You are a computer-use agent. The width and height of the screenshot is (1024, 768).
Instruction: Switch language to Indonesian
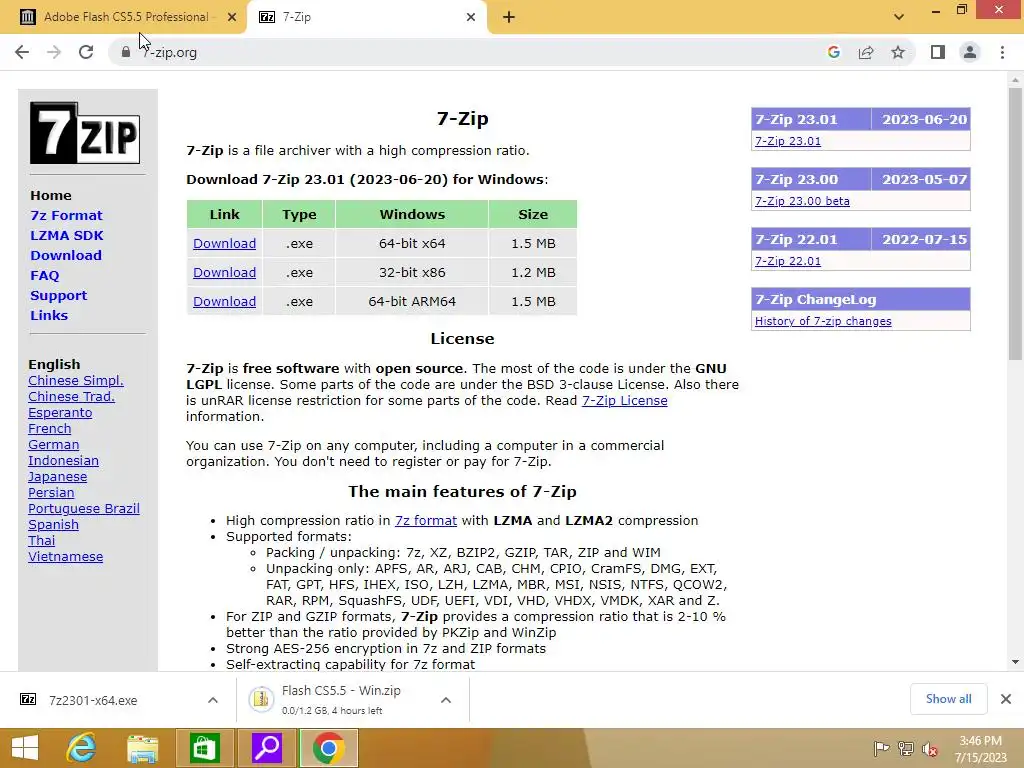point(63,460)
